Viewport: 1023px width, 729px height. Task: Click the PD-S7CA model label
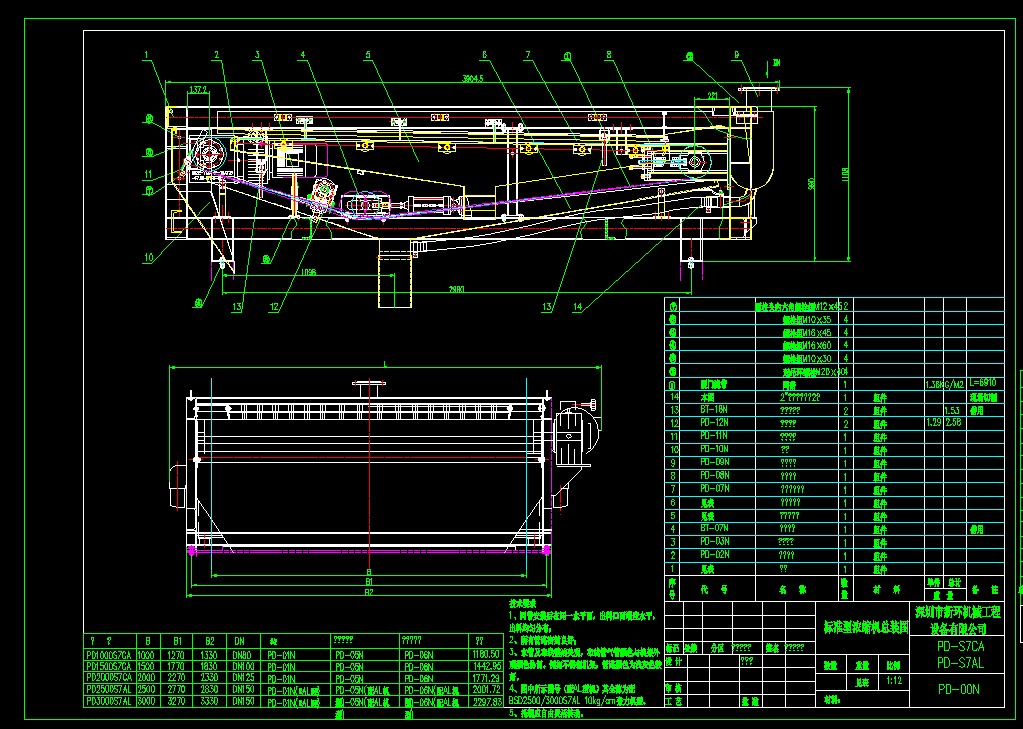coord(960,646)
